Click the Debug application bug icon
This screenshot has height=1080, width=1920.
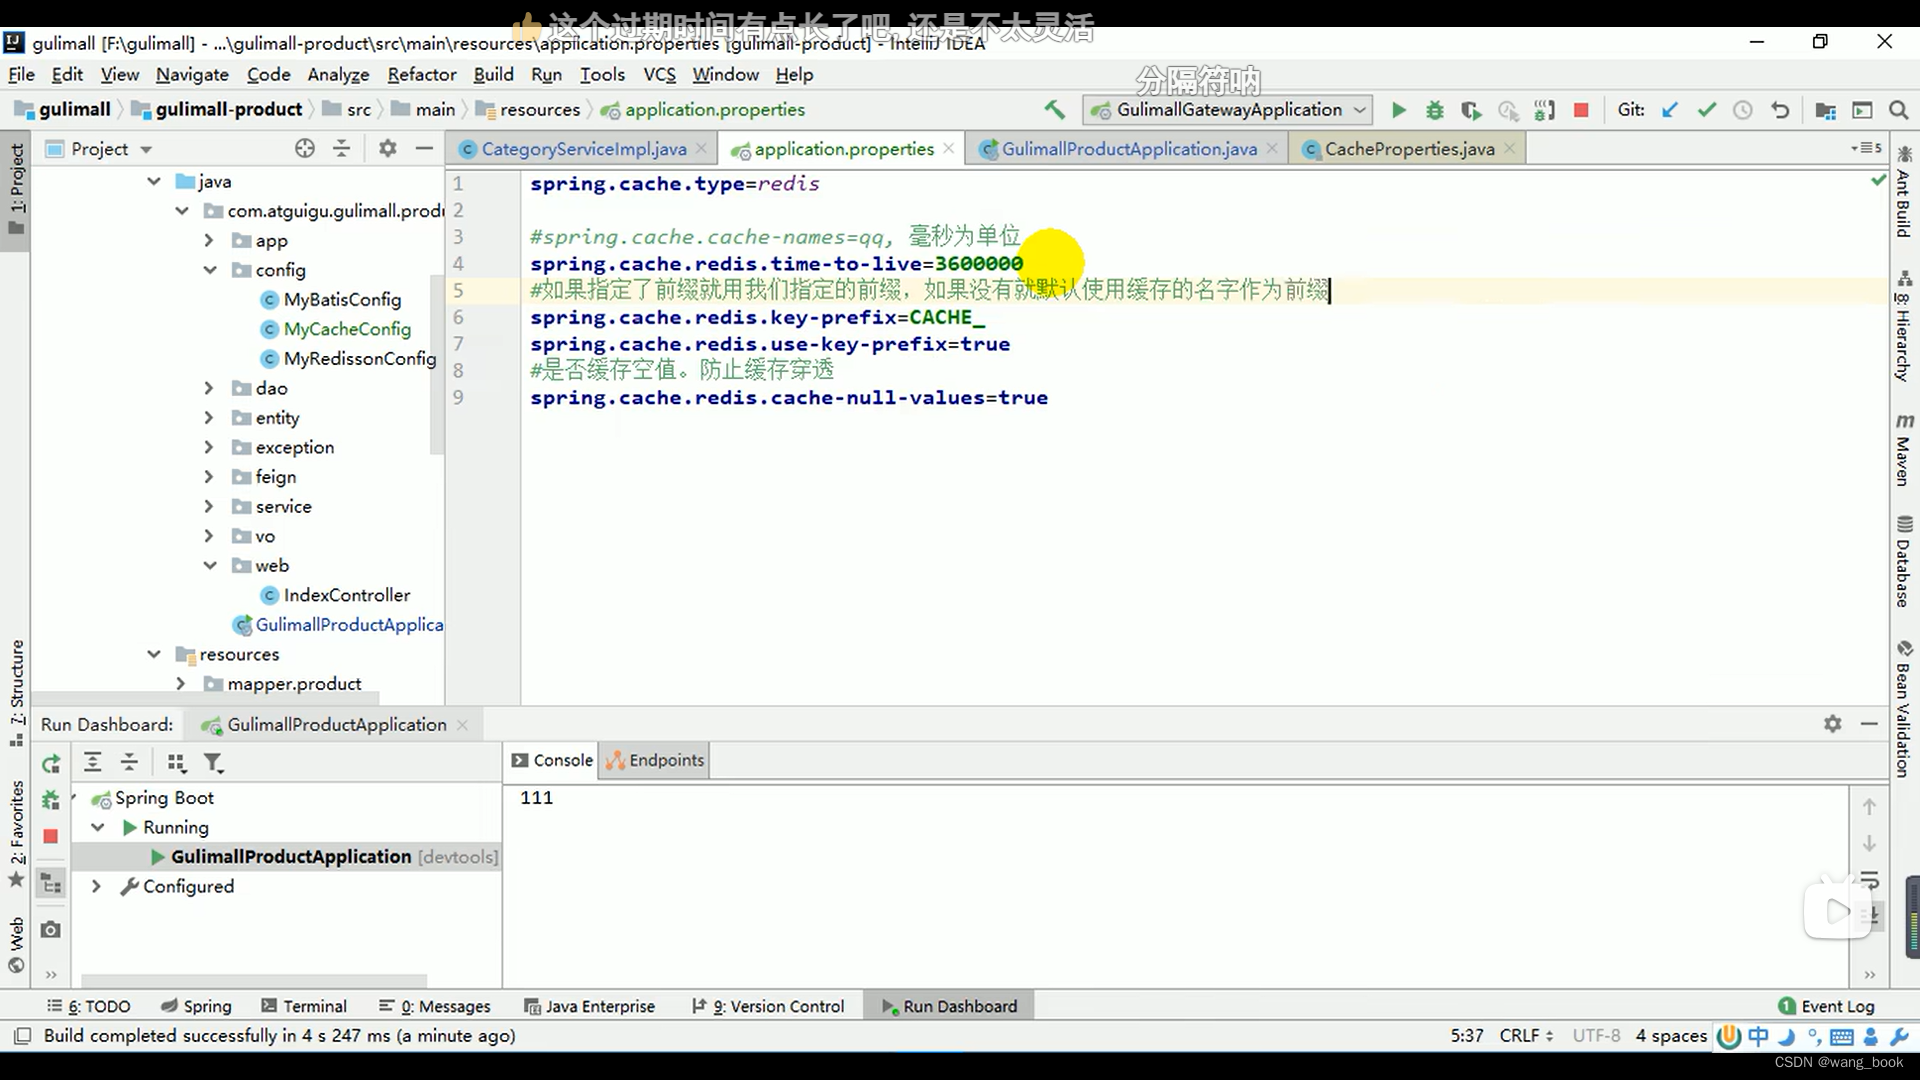(x=1435, y=109)
